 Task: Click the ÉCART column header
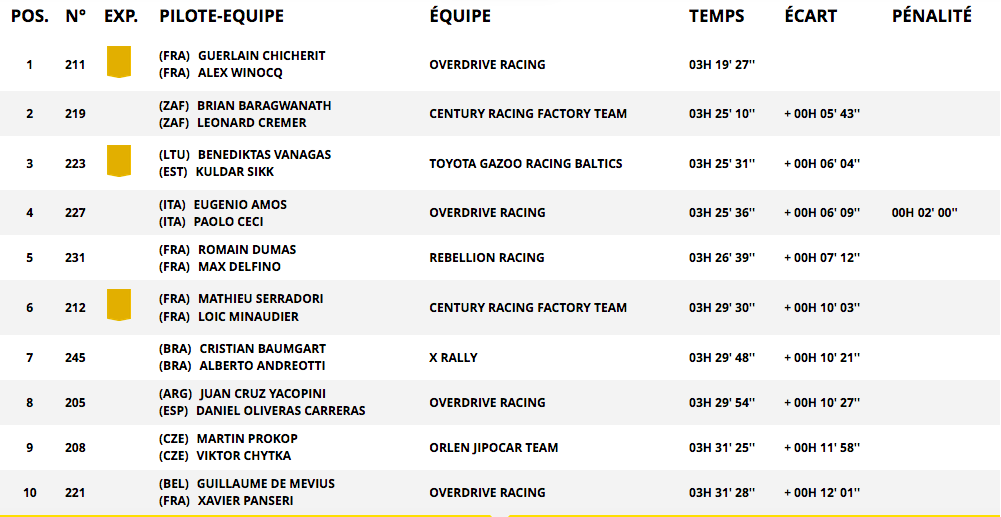tap(811, 17)
